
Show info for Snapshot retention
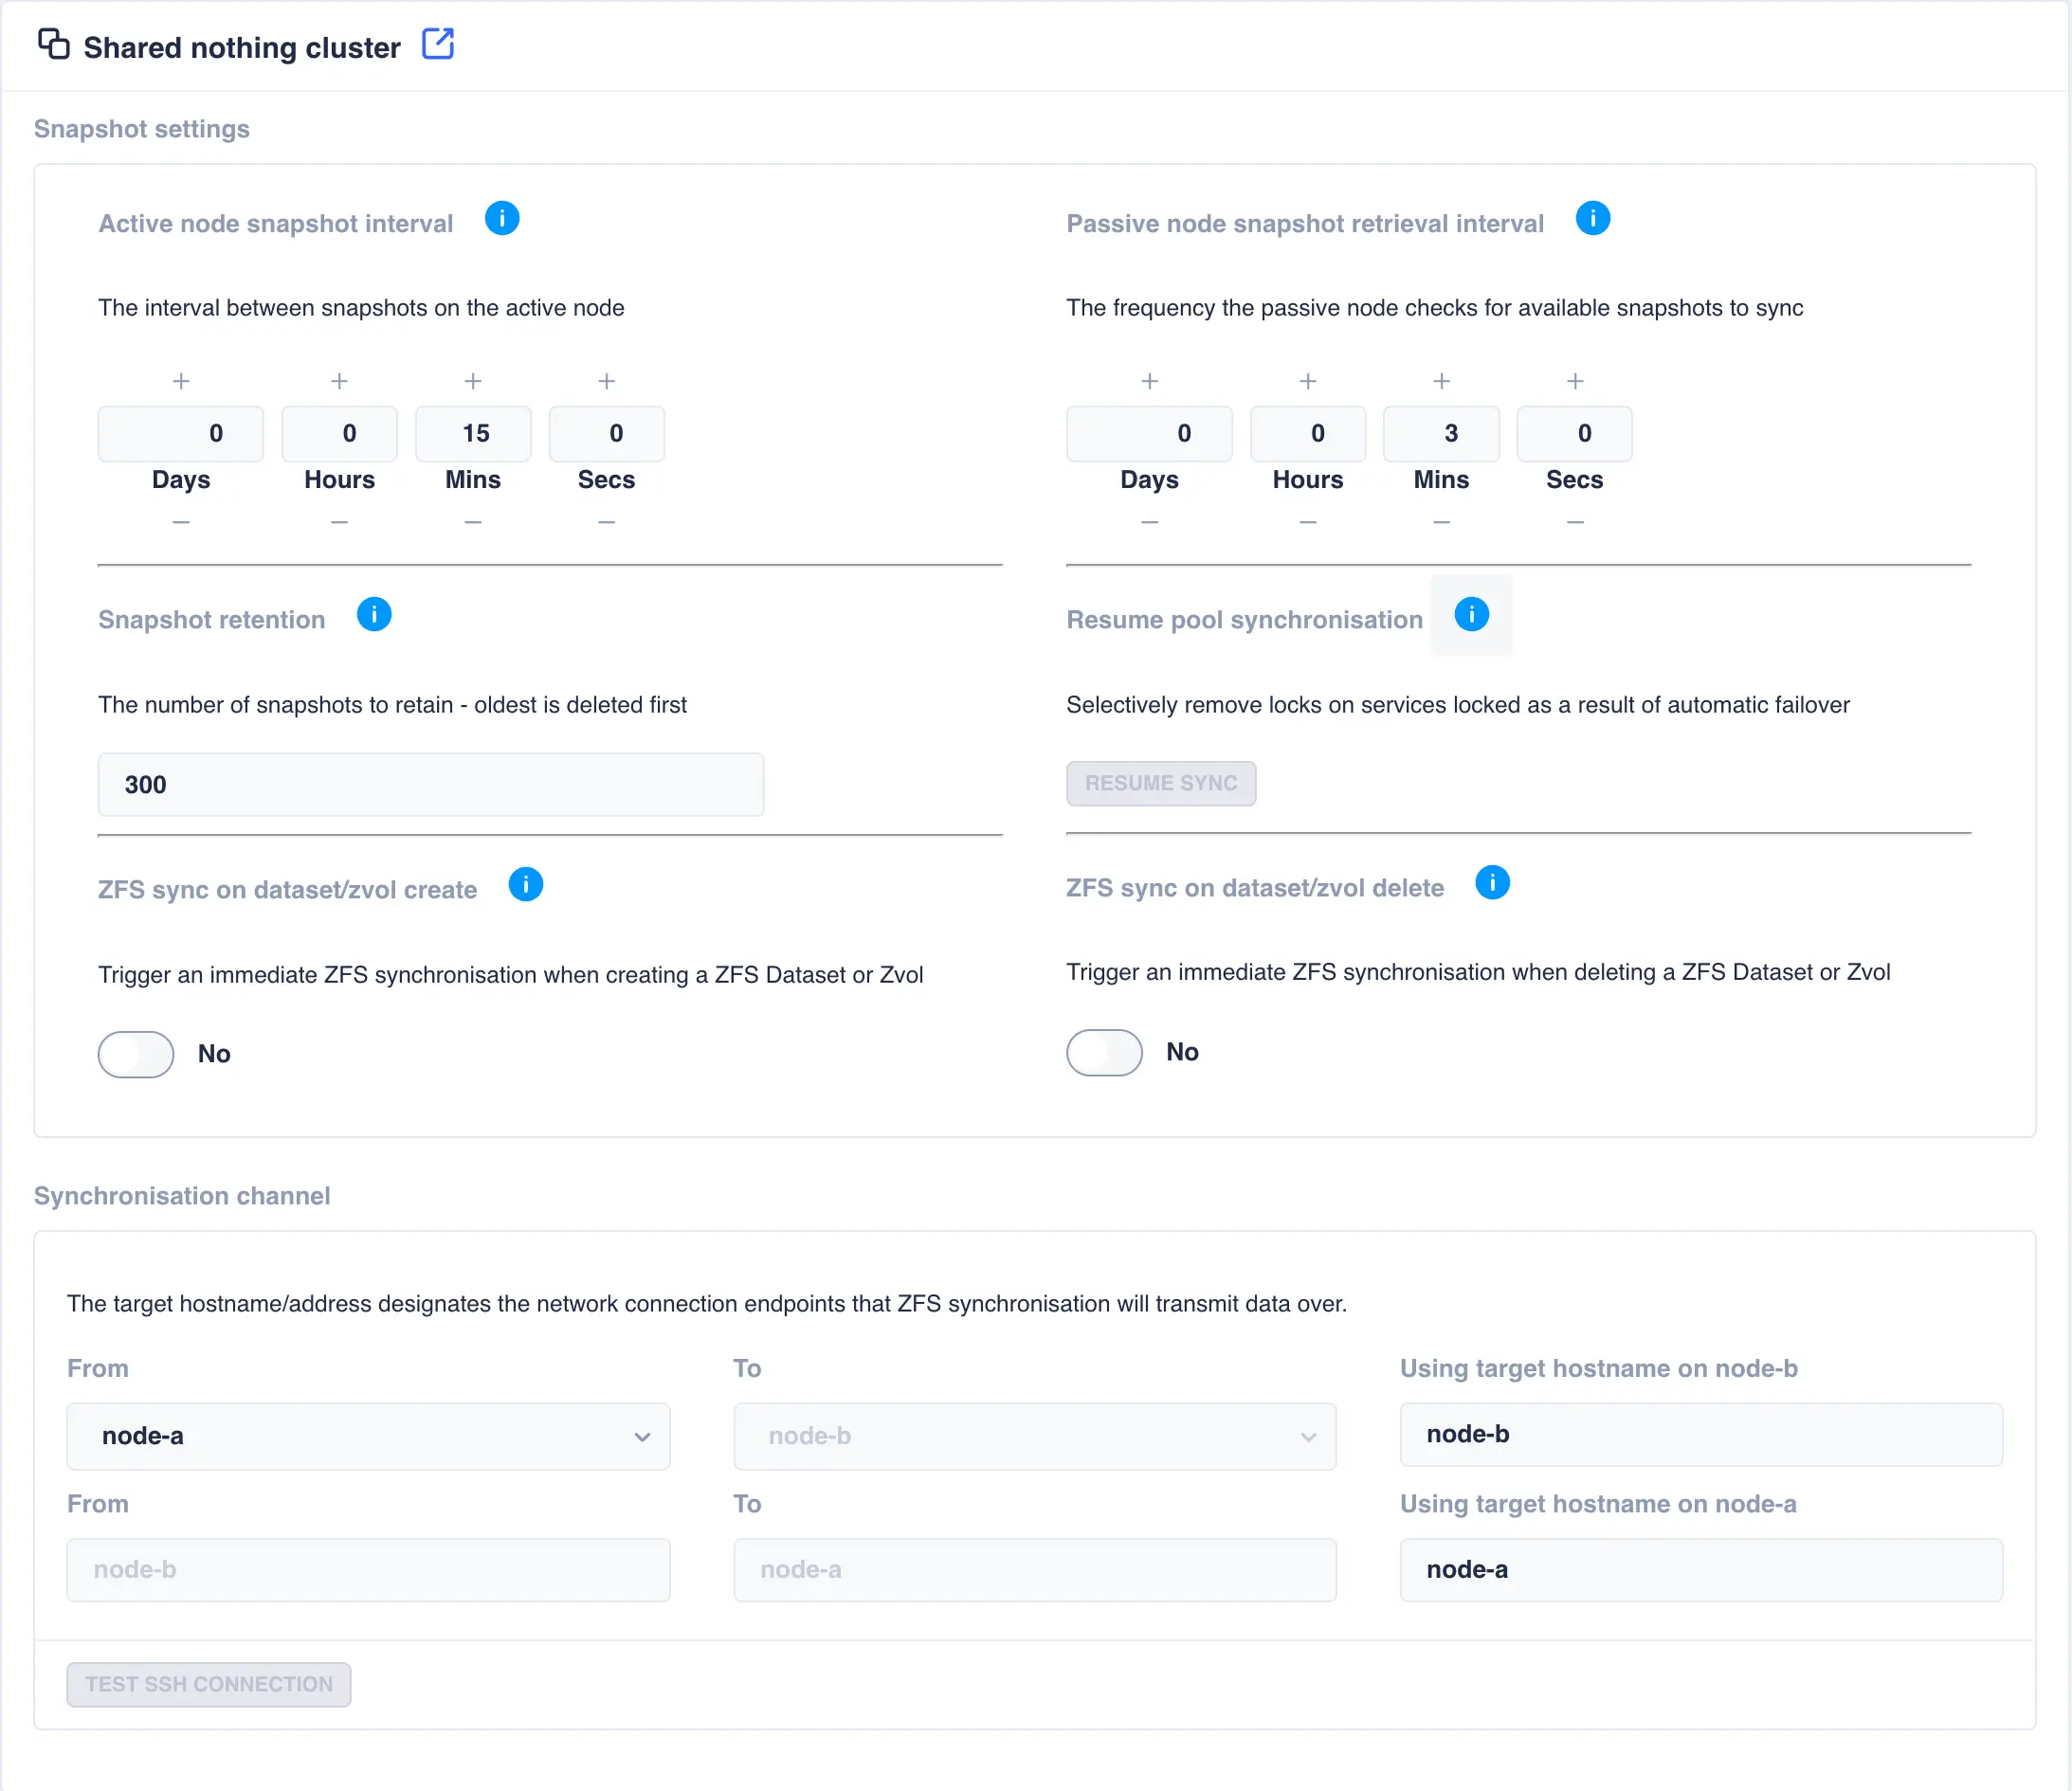[374, 614]
